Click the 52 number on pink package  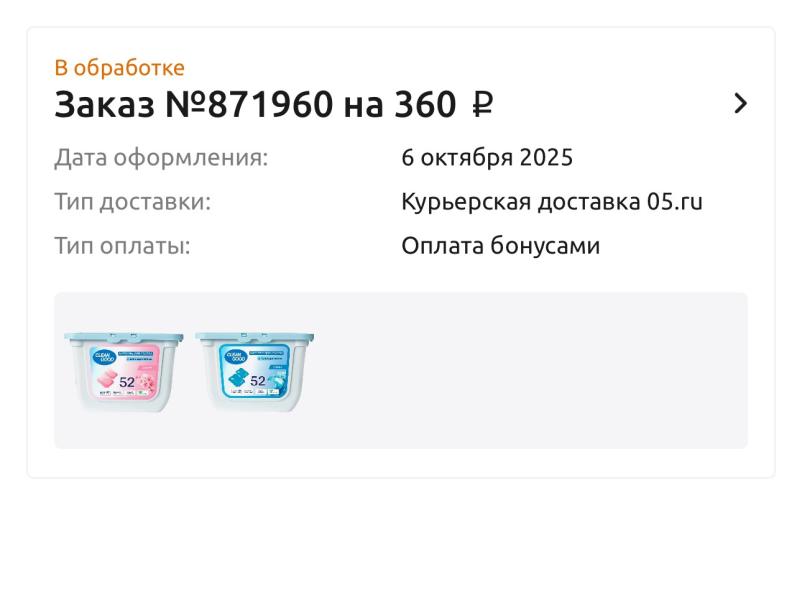point(127,382)
